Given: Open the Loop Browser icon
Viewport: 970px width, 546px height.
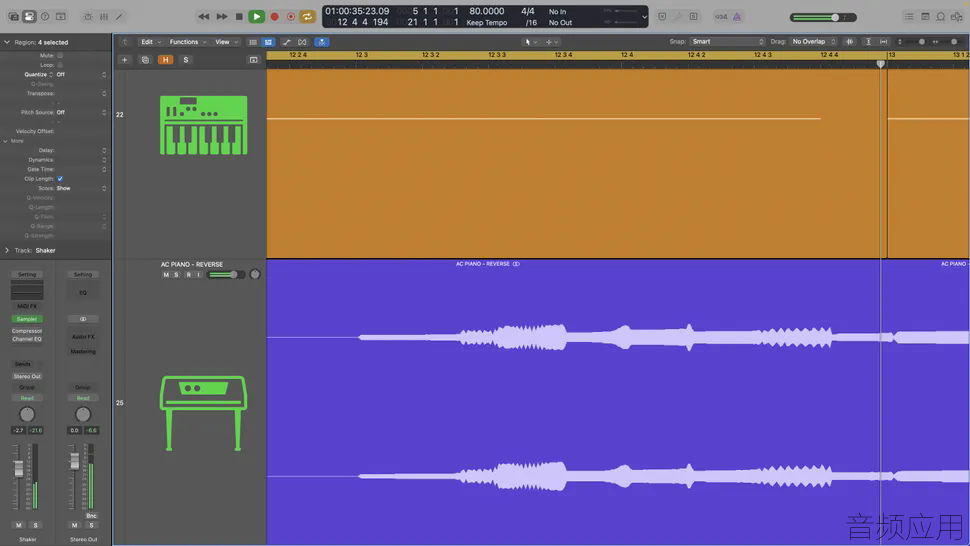Looking at the screenshot, I should (x=940, y=17).
